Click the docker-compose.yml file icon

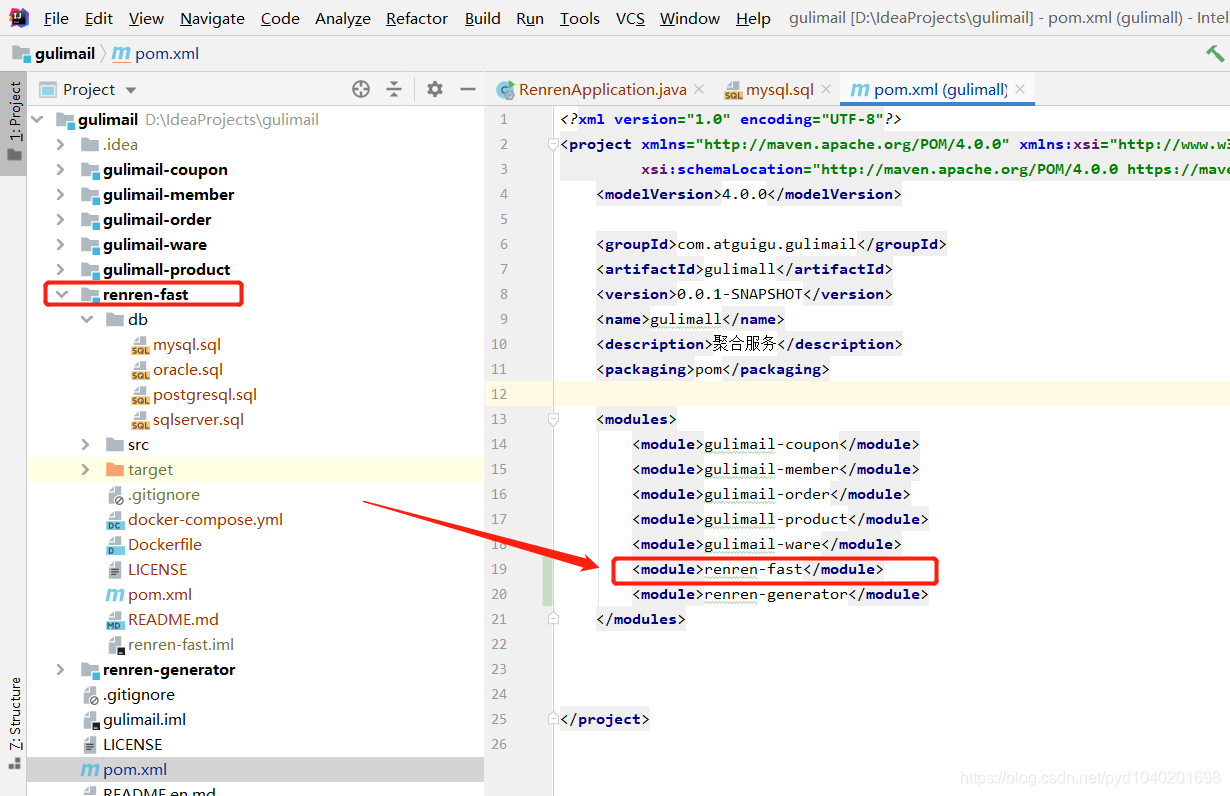click(115, 520)
